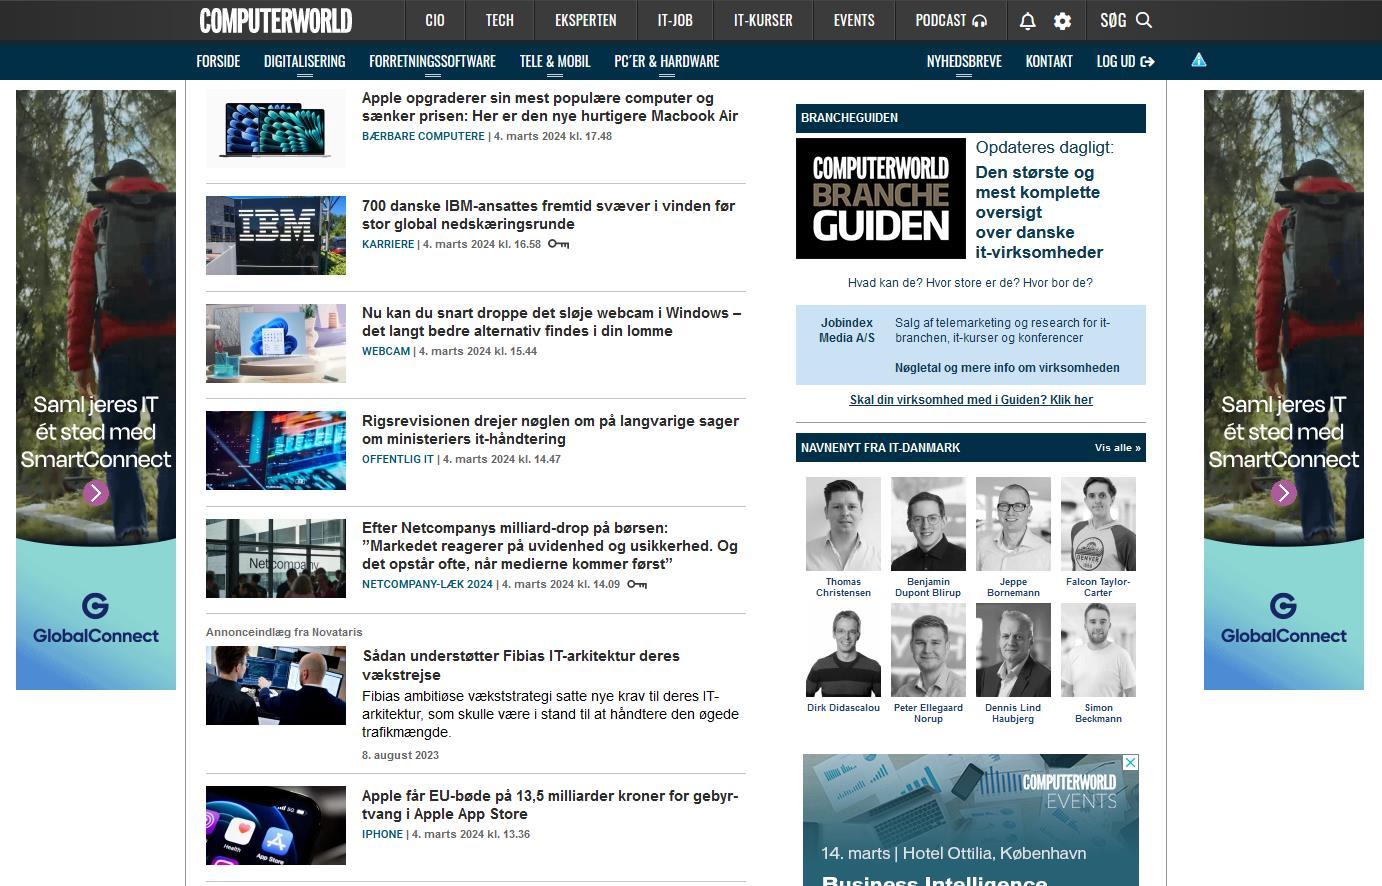Click the OFFENTLIG IT category tag
The height and width of the screenshot is (886, 1382).
(398, 459)
